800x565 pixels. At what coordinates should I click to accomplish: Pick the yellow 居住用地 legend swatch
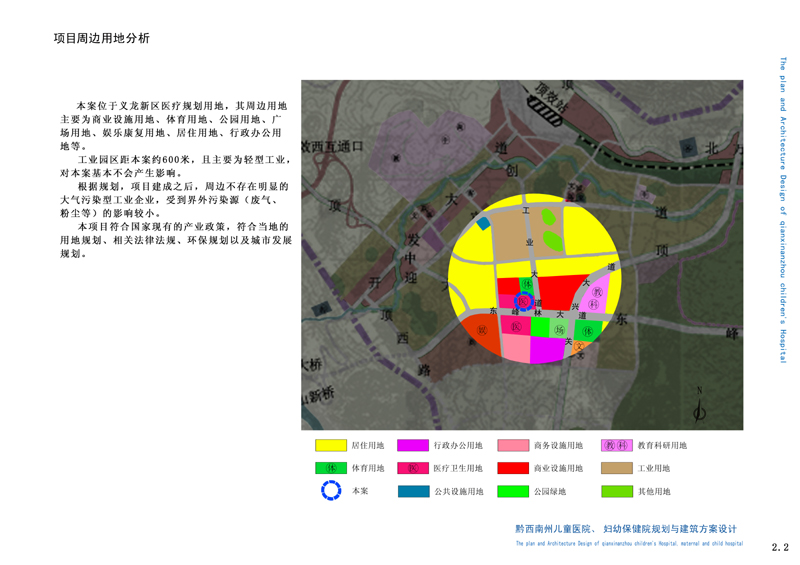(331, 445)
